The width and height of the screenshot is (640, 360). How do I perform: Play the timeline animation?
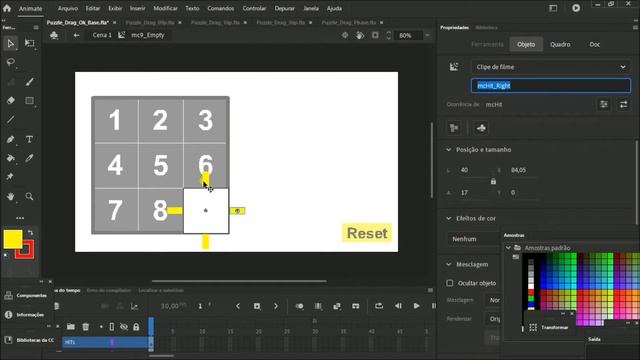[416, 306]
